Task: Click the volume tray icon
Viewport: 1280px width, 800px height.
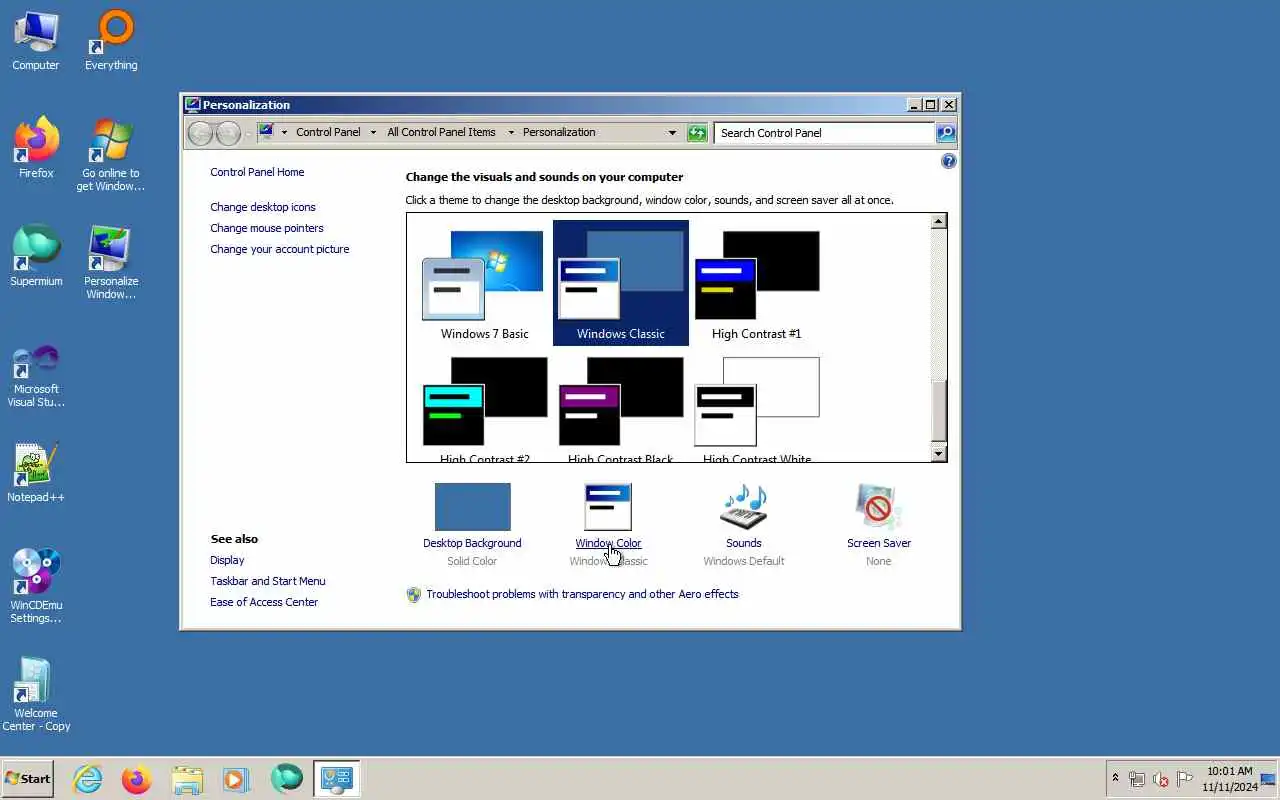Action: 1161,779
